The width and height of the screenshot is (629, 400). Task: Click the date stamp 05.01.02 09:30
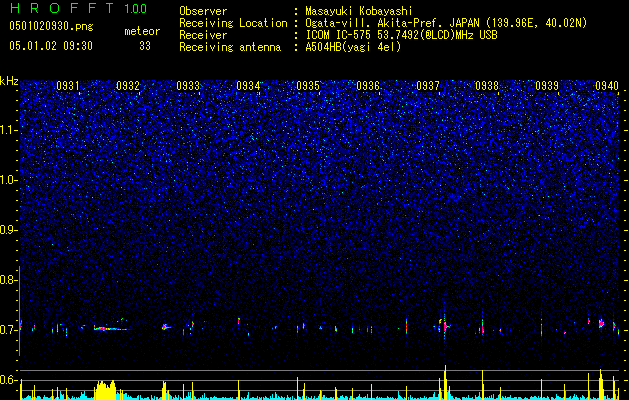[x=51, y=46]
